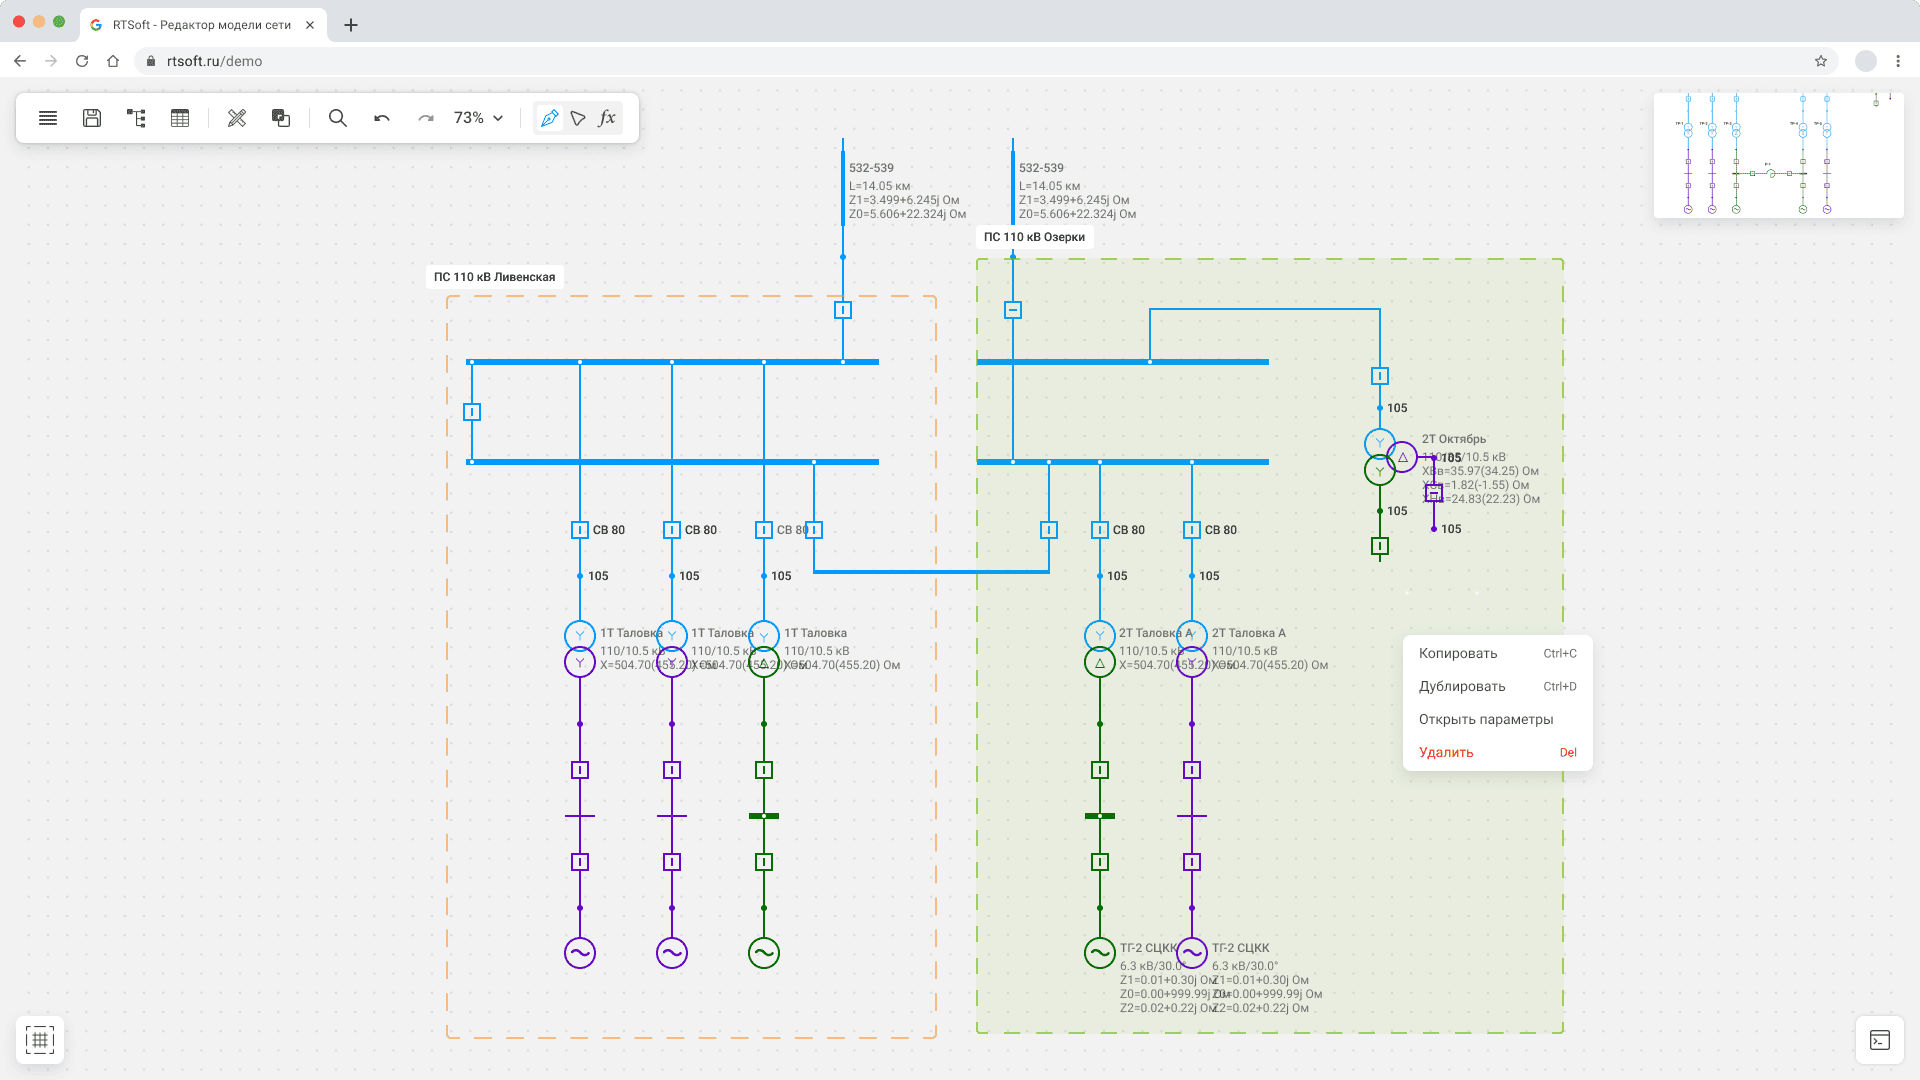The image size is (1920, 1080).
Task: Click the save diskette icon
Action: pyautogui.click(x=92, y=118)
